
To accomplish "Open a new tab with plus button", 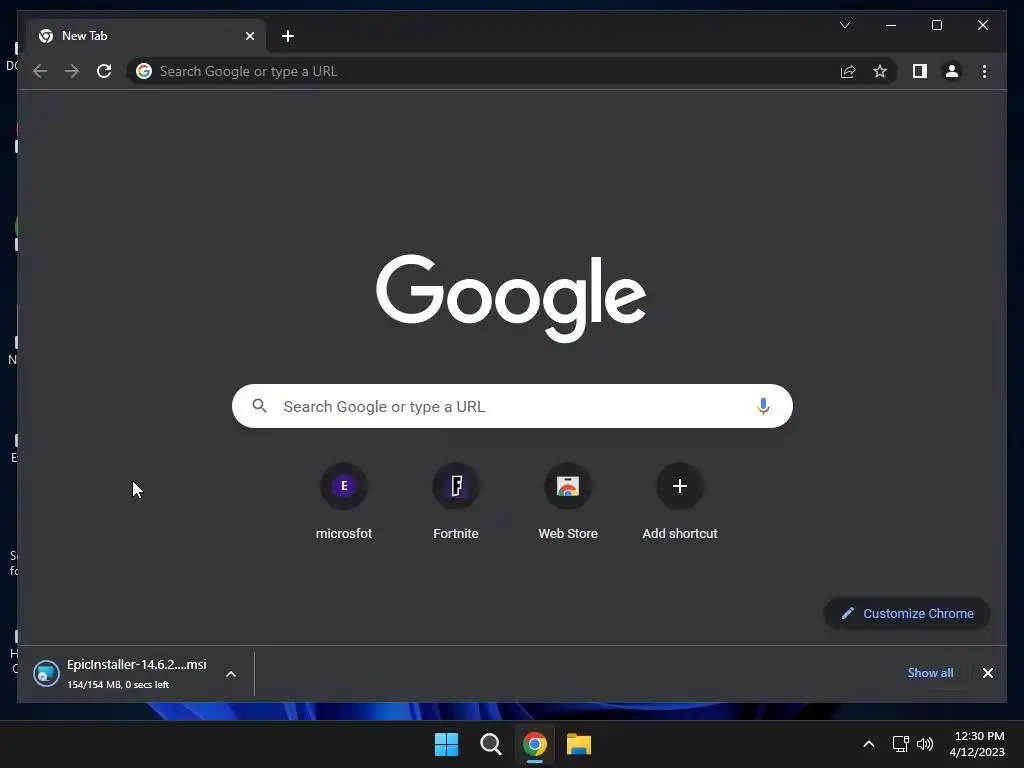I will tap(287, 36).
